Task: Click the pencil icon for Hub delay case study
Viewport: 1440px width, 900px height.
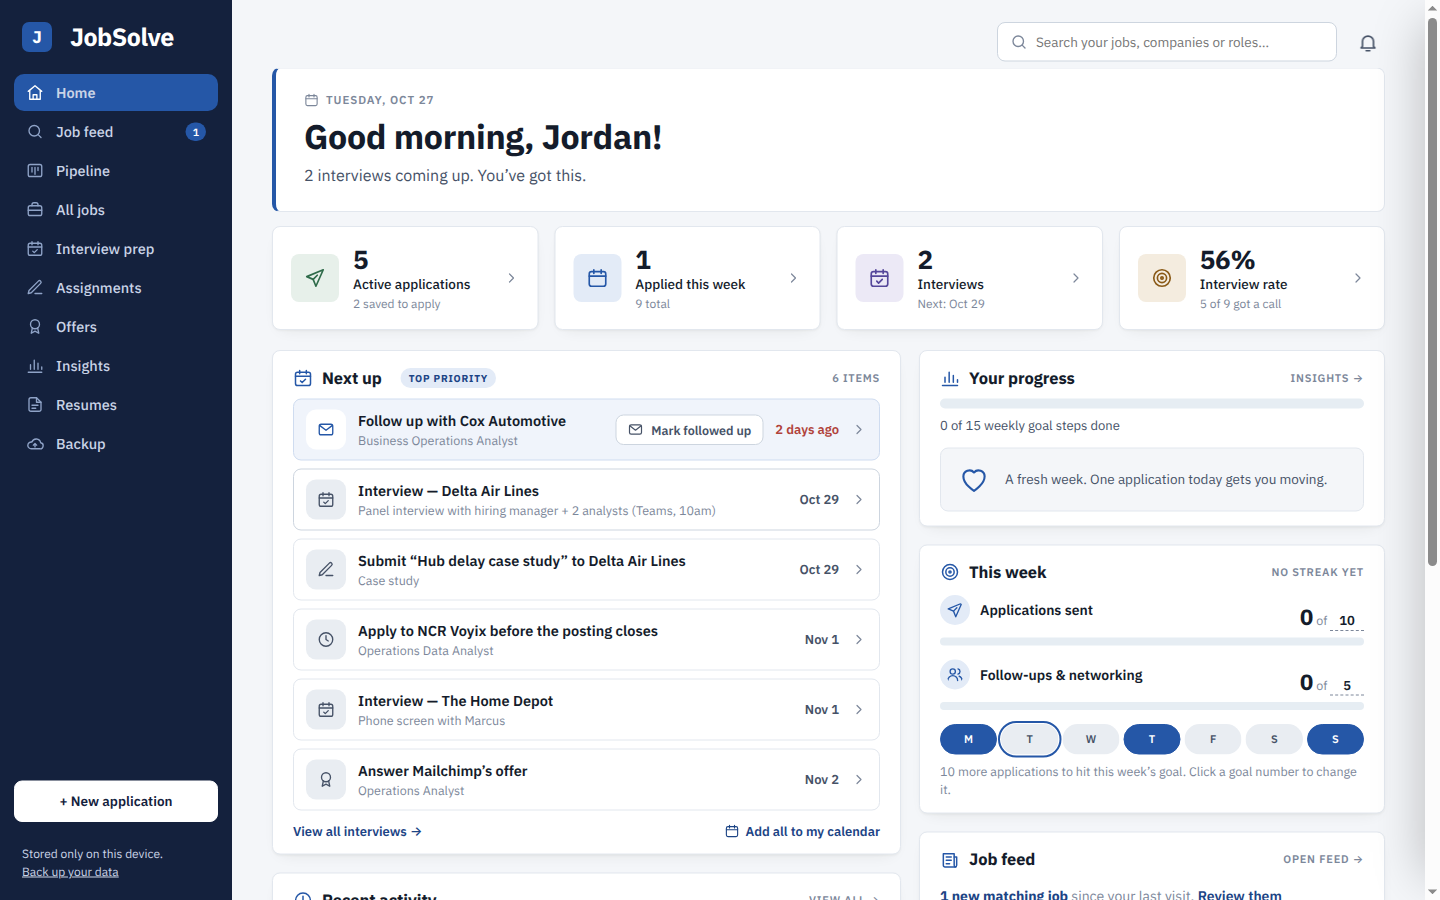Action: [x=326, y=570]
